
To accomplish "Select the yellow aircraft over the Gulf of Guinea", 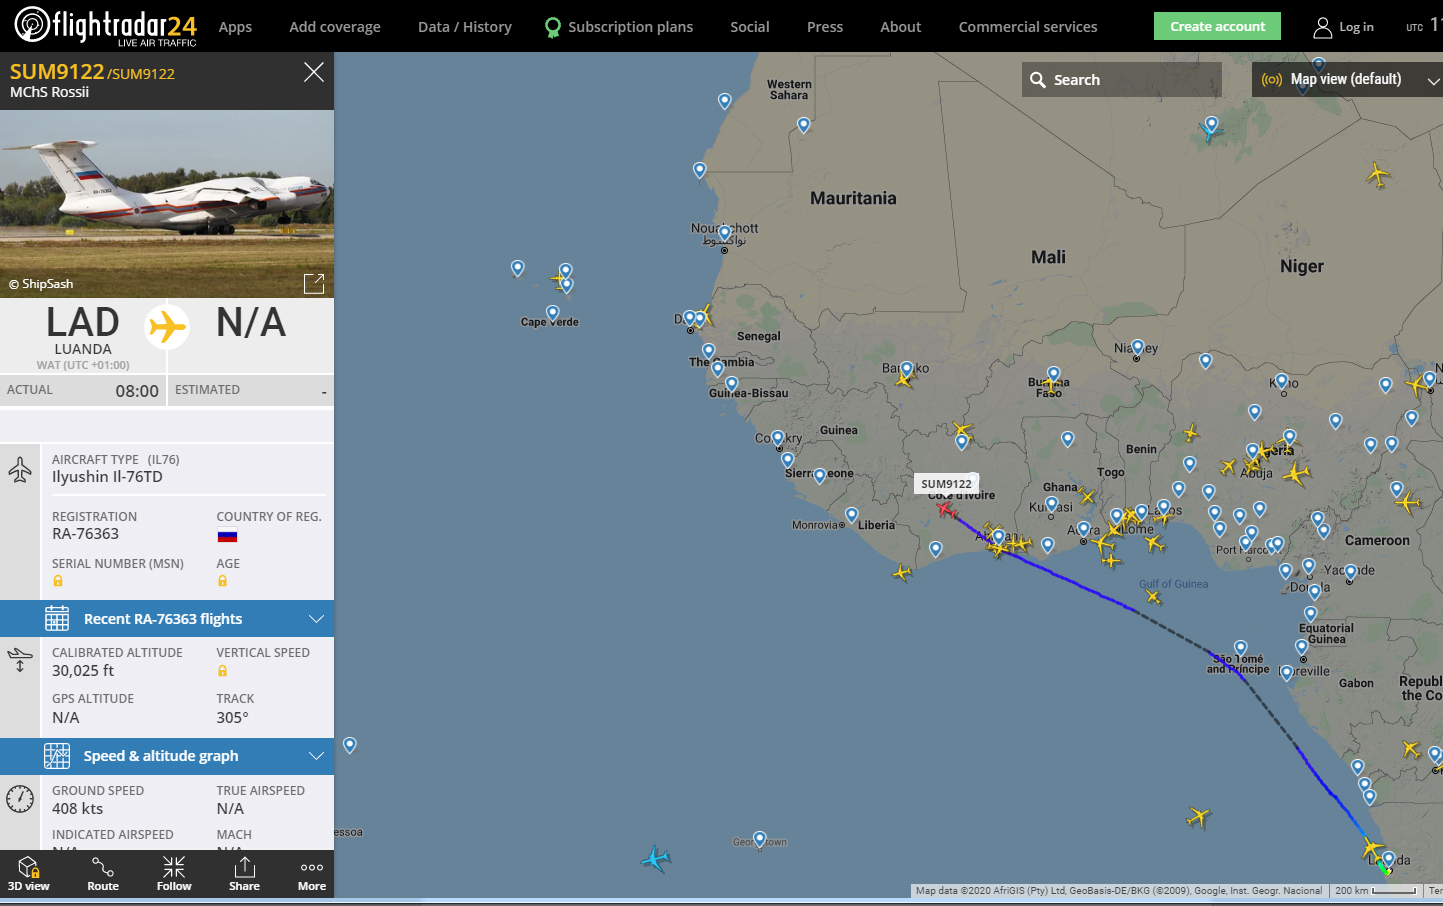I will [1153, 597].
